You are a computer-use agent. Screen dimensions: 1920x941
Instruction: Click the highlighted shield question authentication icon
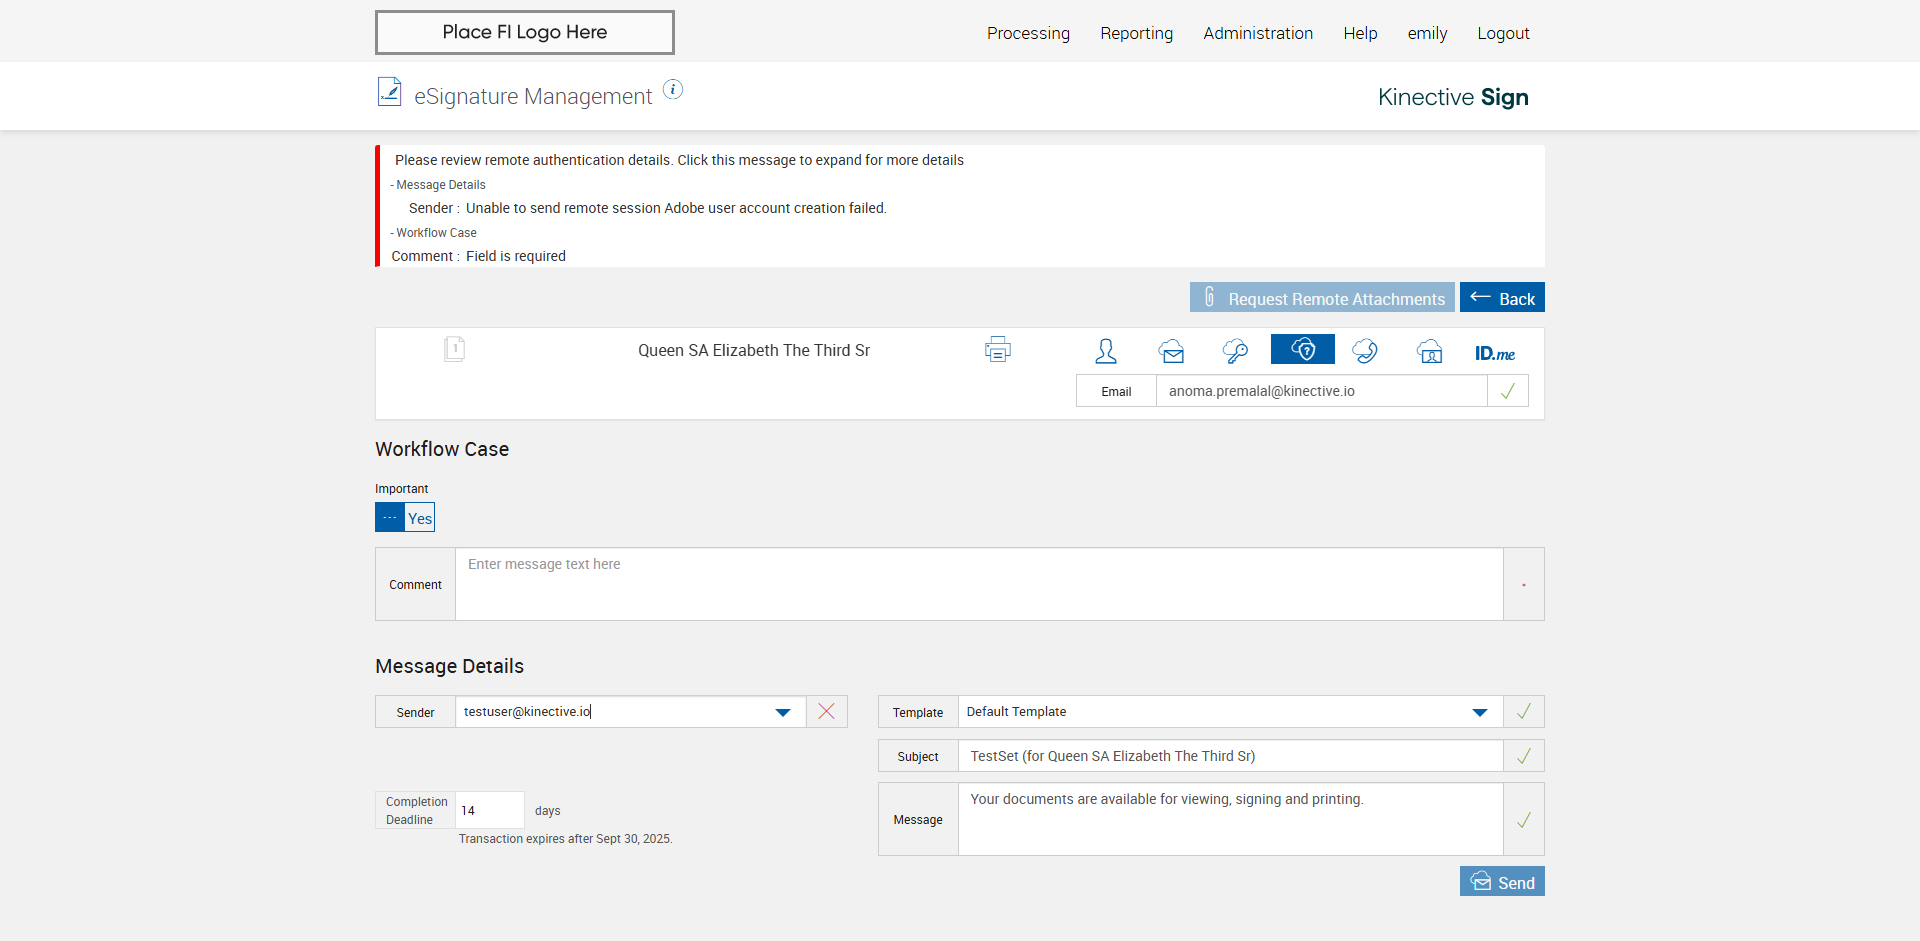pyautogui.click(x=1302, y=350)
